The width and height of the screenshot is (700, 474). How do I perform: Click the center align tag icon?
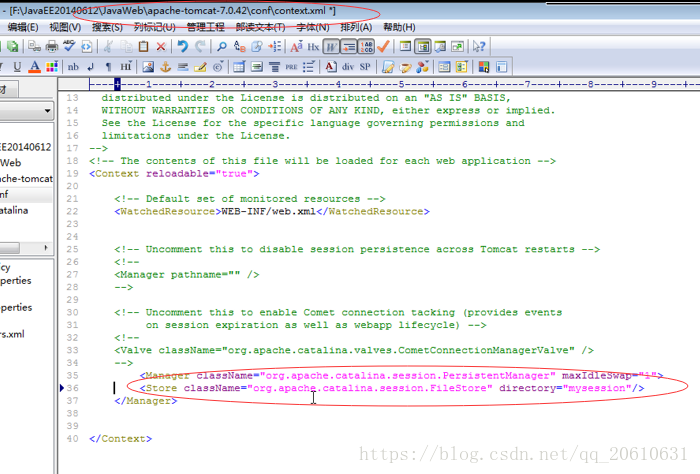click(275, 67)
